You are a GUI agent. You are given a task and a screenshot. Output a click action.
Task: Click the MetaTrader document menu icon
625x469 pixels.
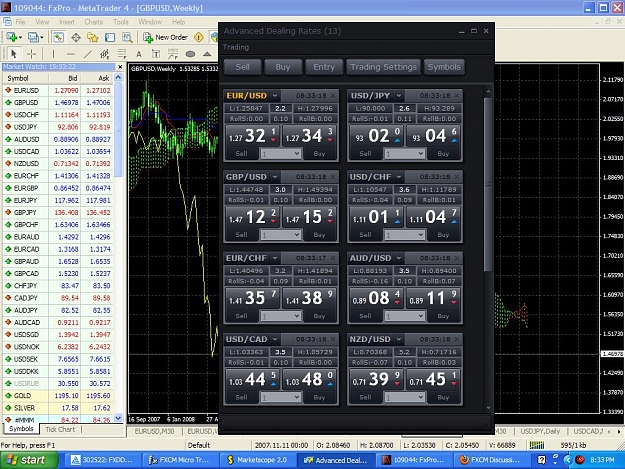(7, 22)
